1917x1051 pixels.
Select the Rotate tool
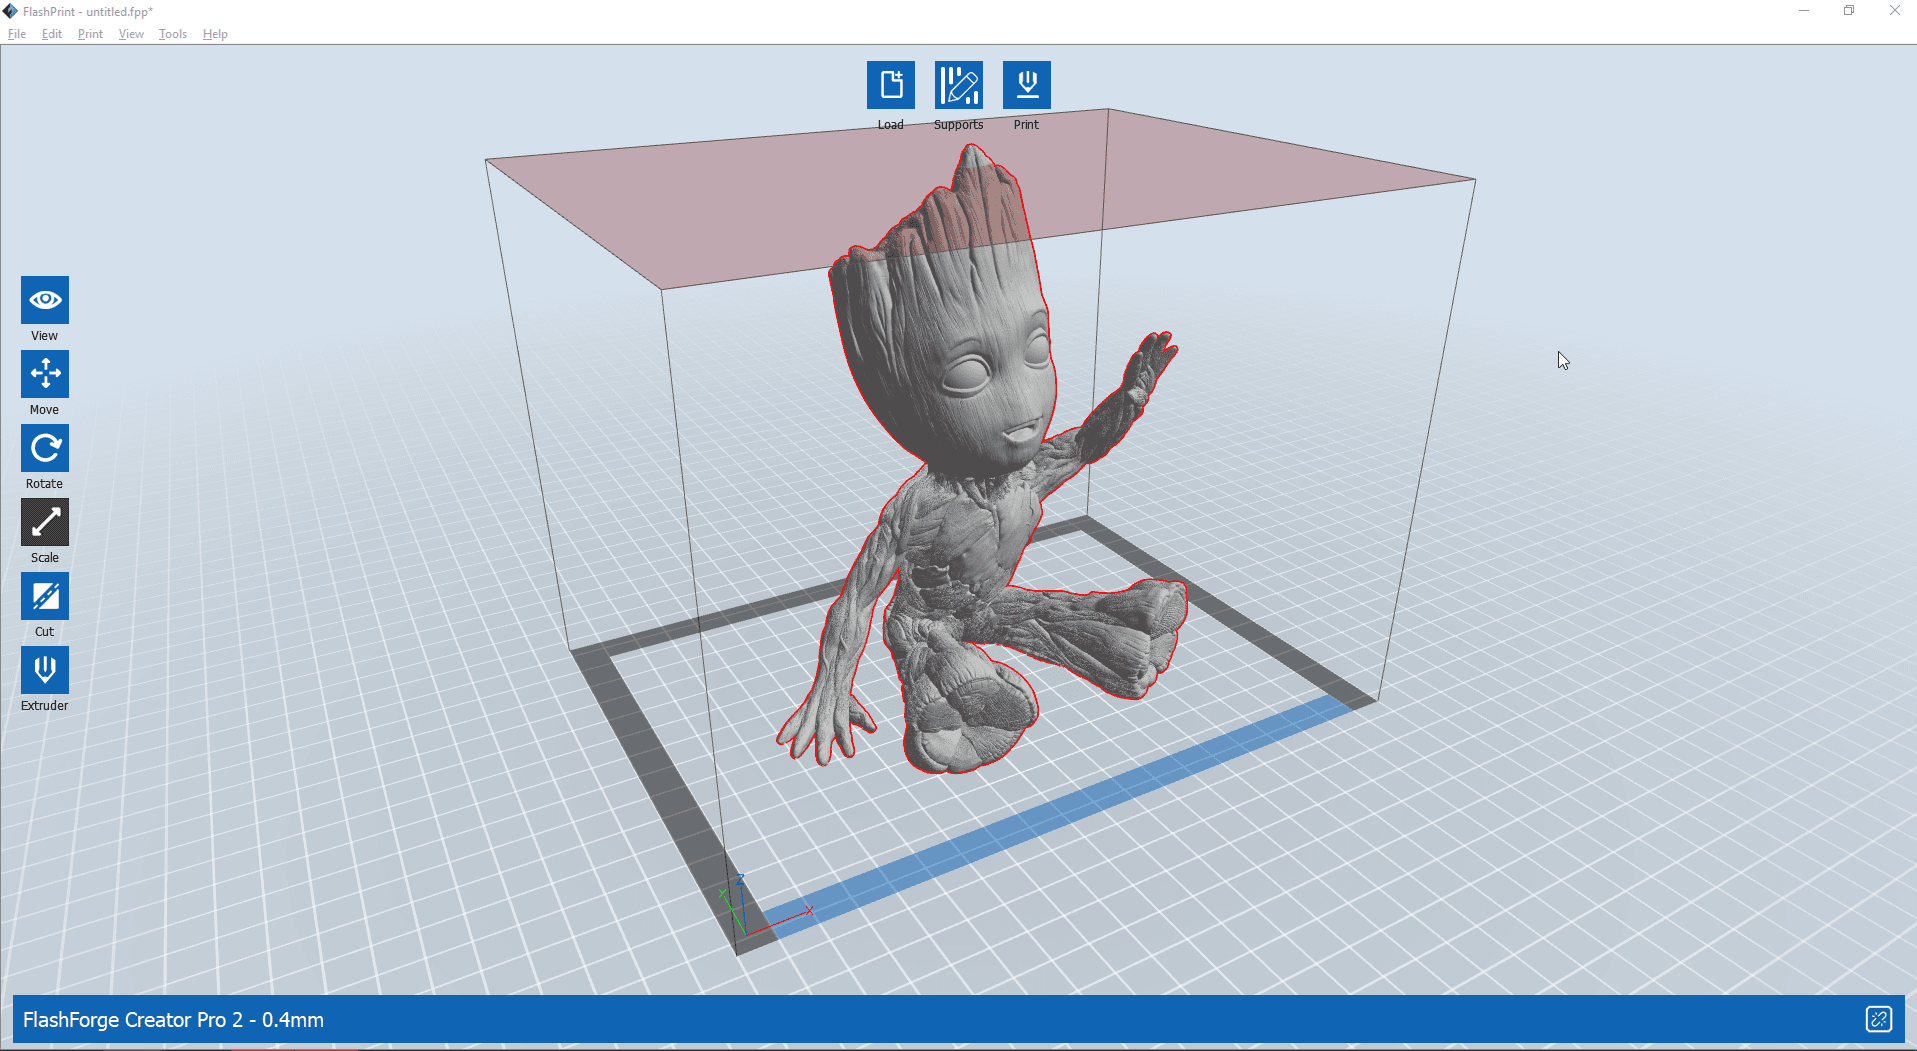[x=44, y=448]
